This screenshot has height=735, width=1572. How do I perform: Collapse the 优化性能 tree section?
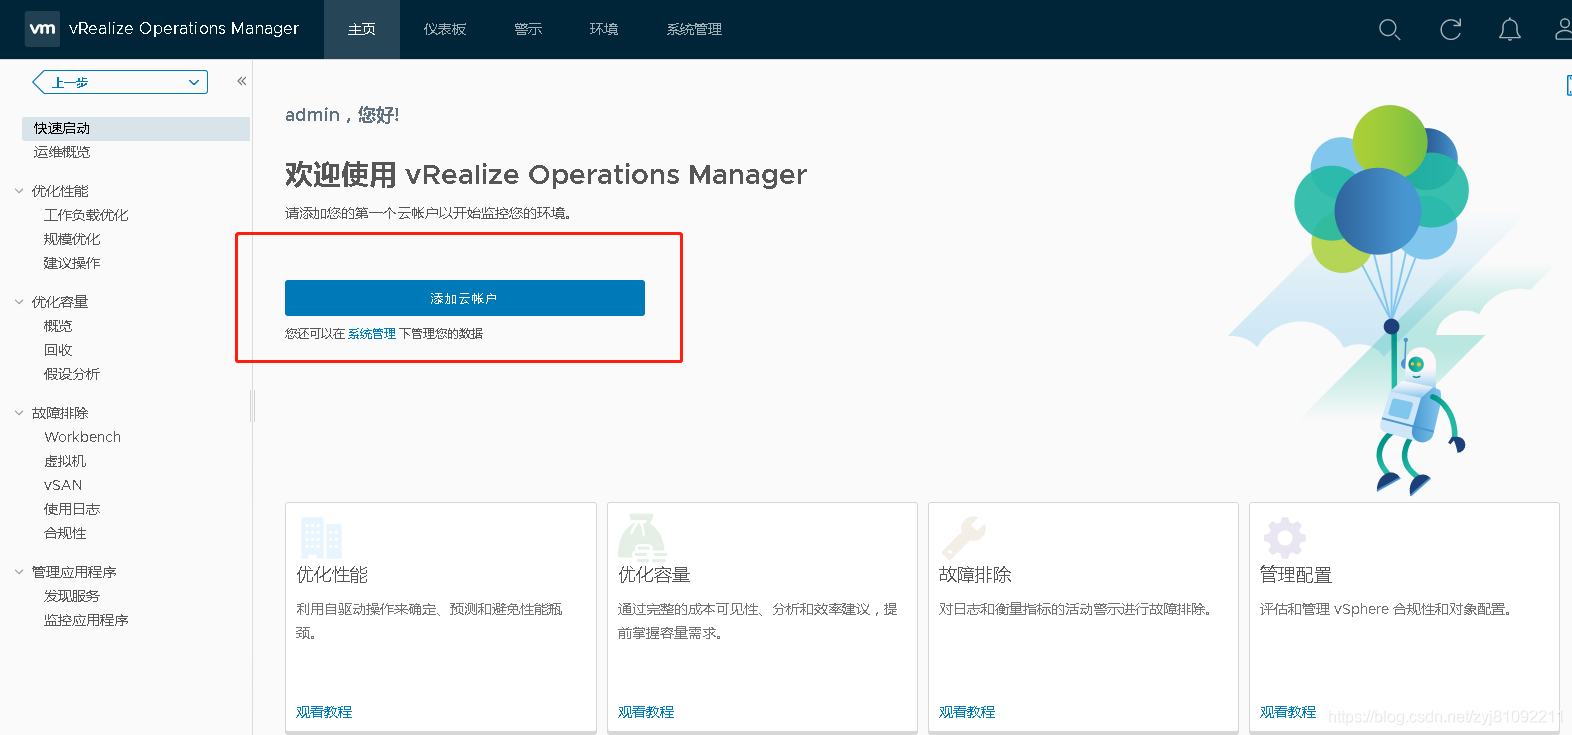tap(19, 191)
